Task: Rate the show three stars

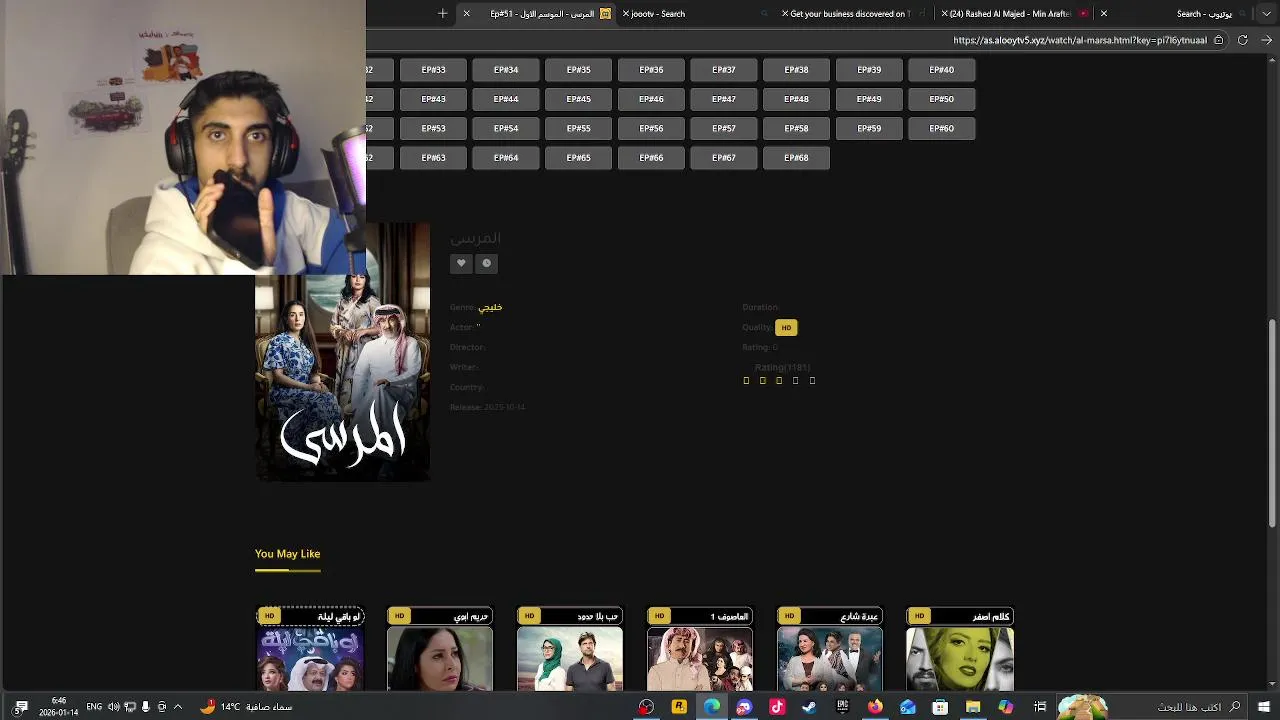Action: click(x=779, y=380)
